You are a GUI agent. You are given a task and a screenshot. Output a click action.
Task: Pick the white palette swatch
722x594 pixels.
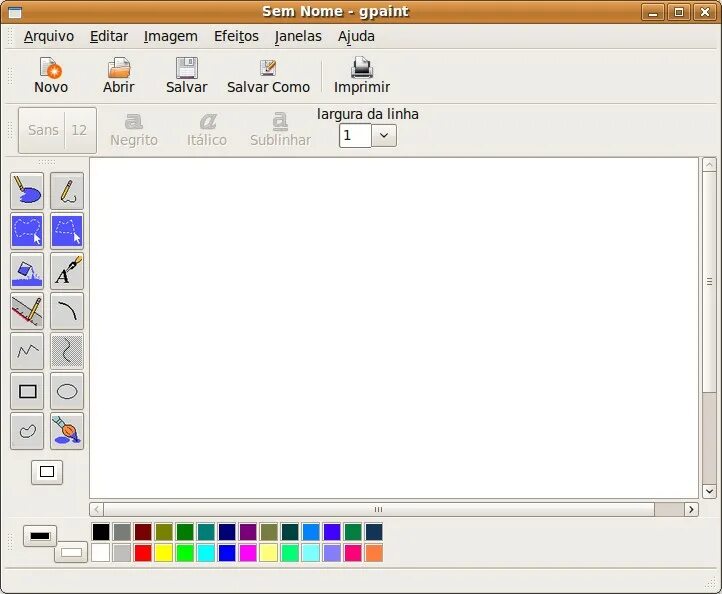(101, 553)
